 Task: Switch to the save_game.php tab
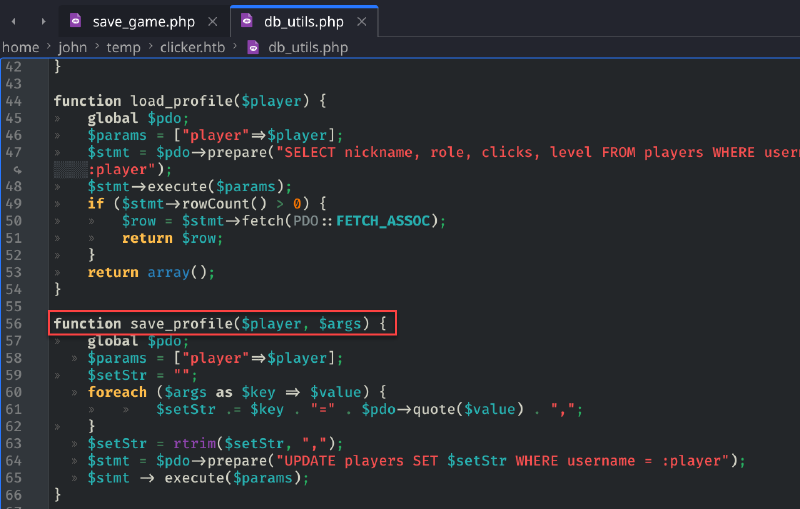[x=143, y=22]
